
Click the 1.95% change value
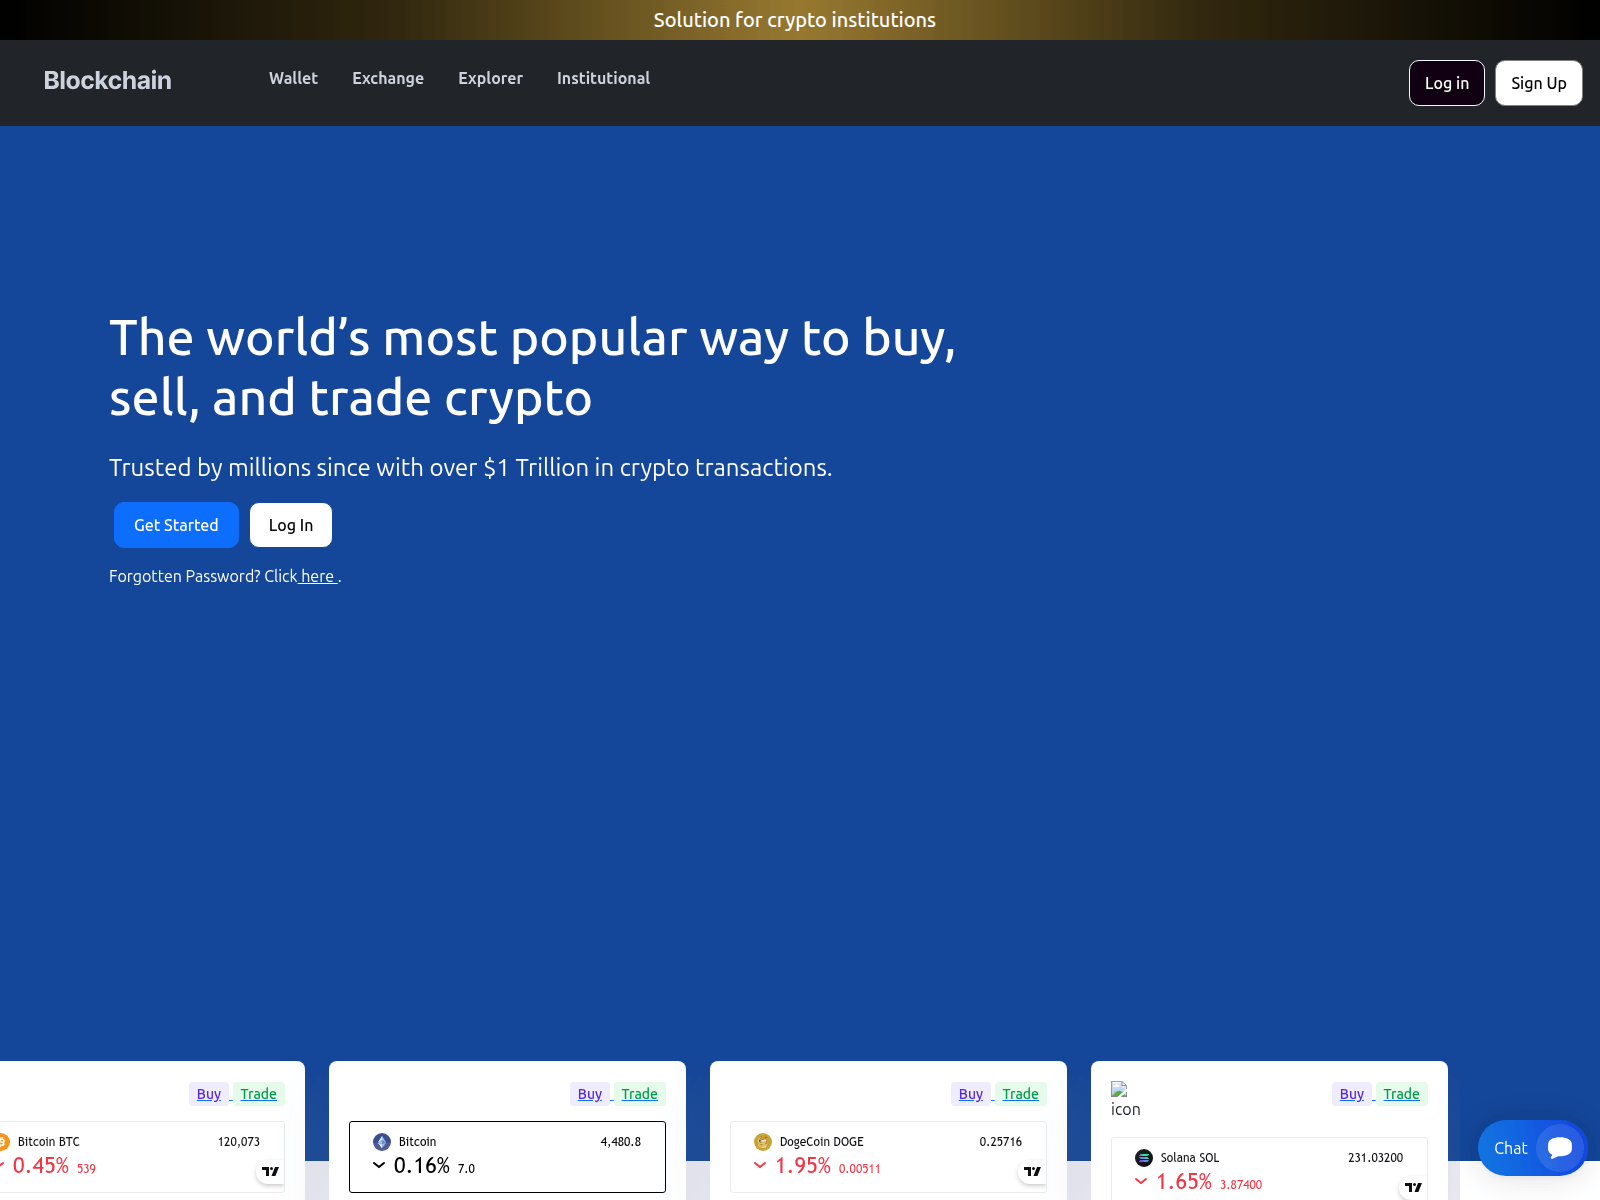(x=803, y=1166)
